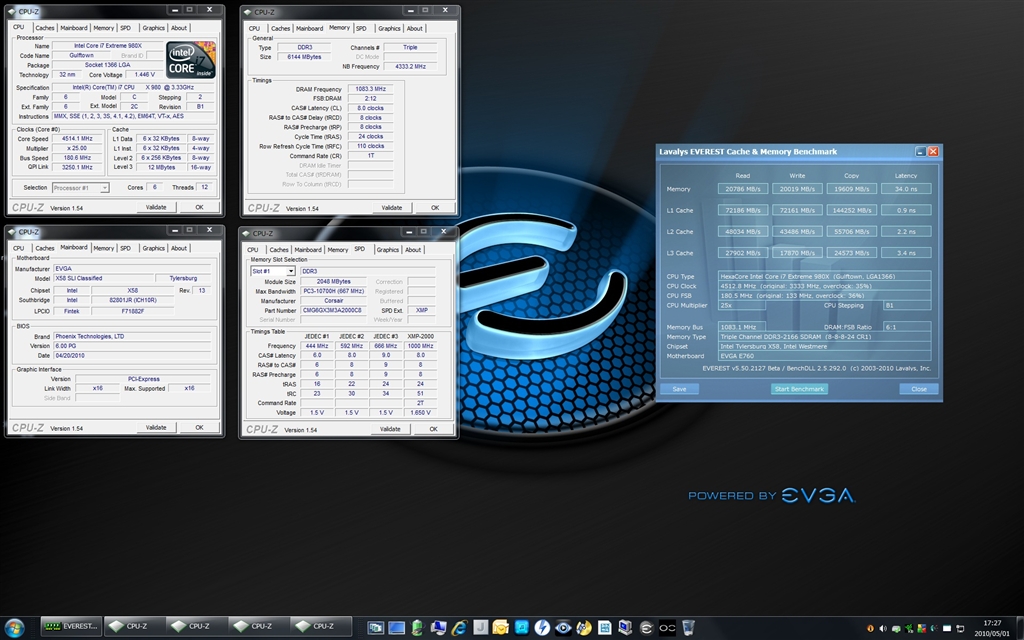Open the EVGA E logo quick launch icon

(x=646, y=628)
